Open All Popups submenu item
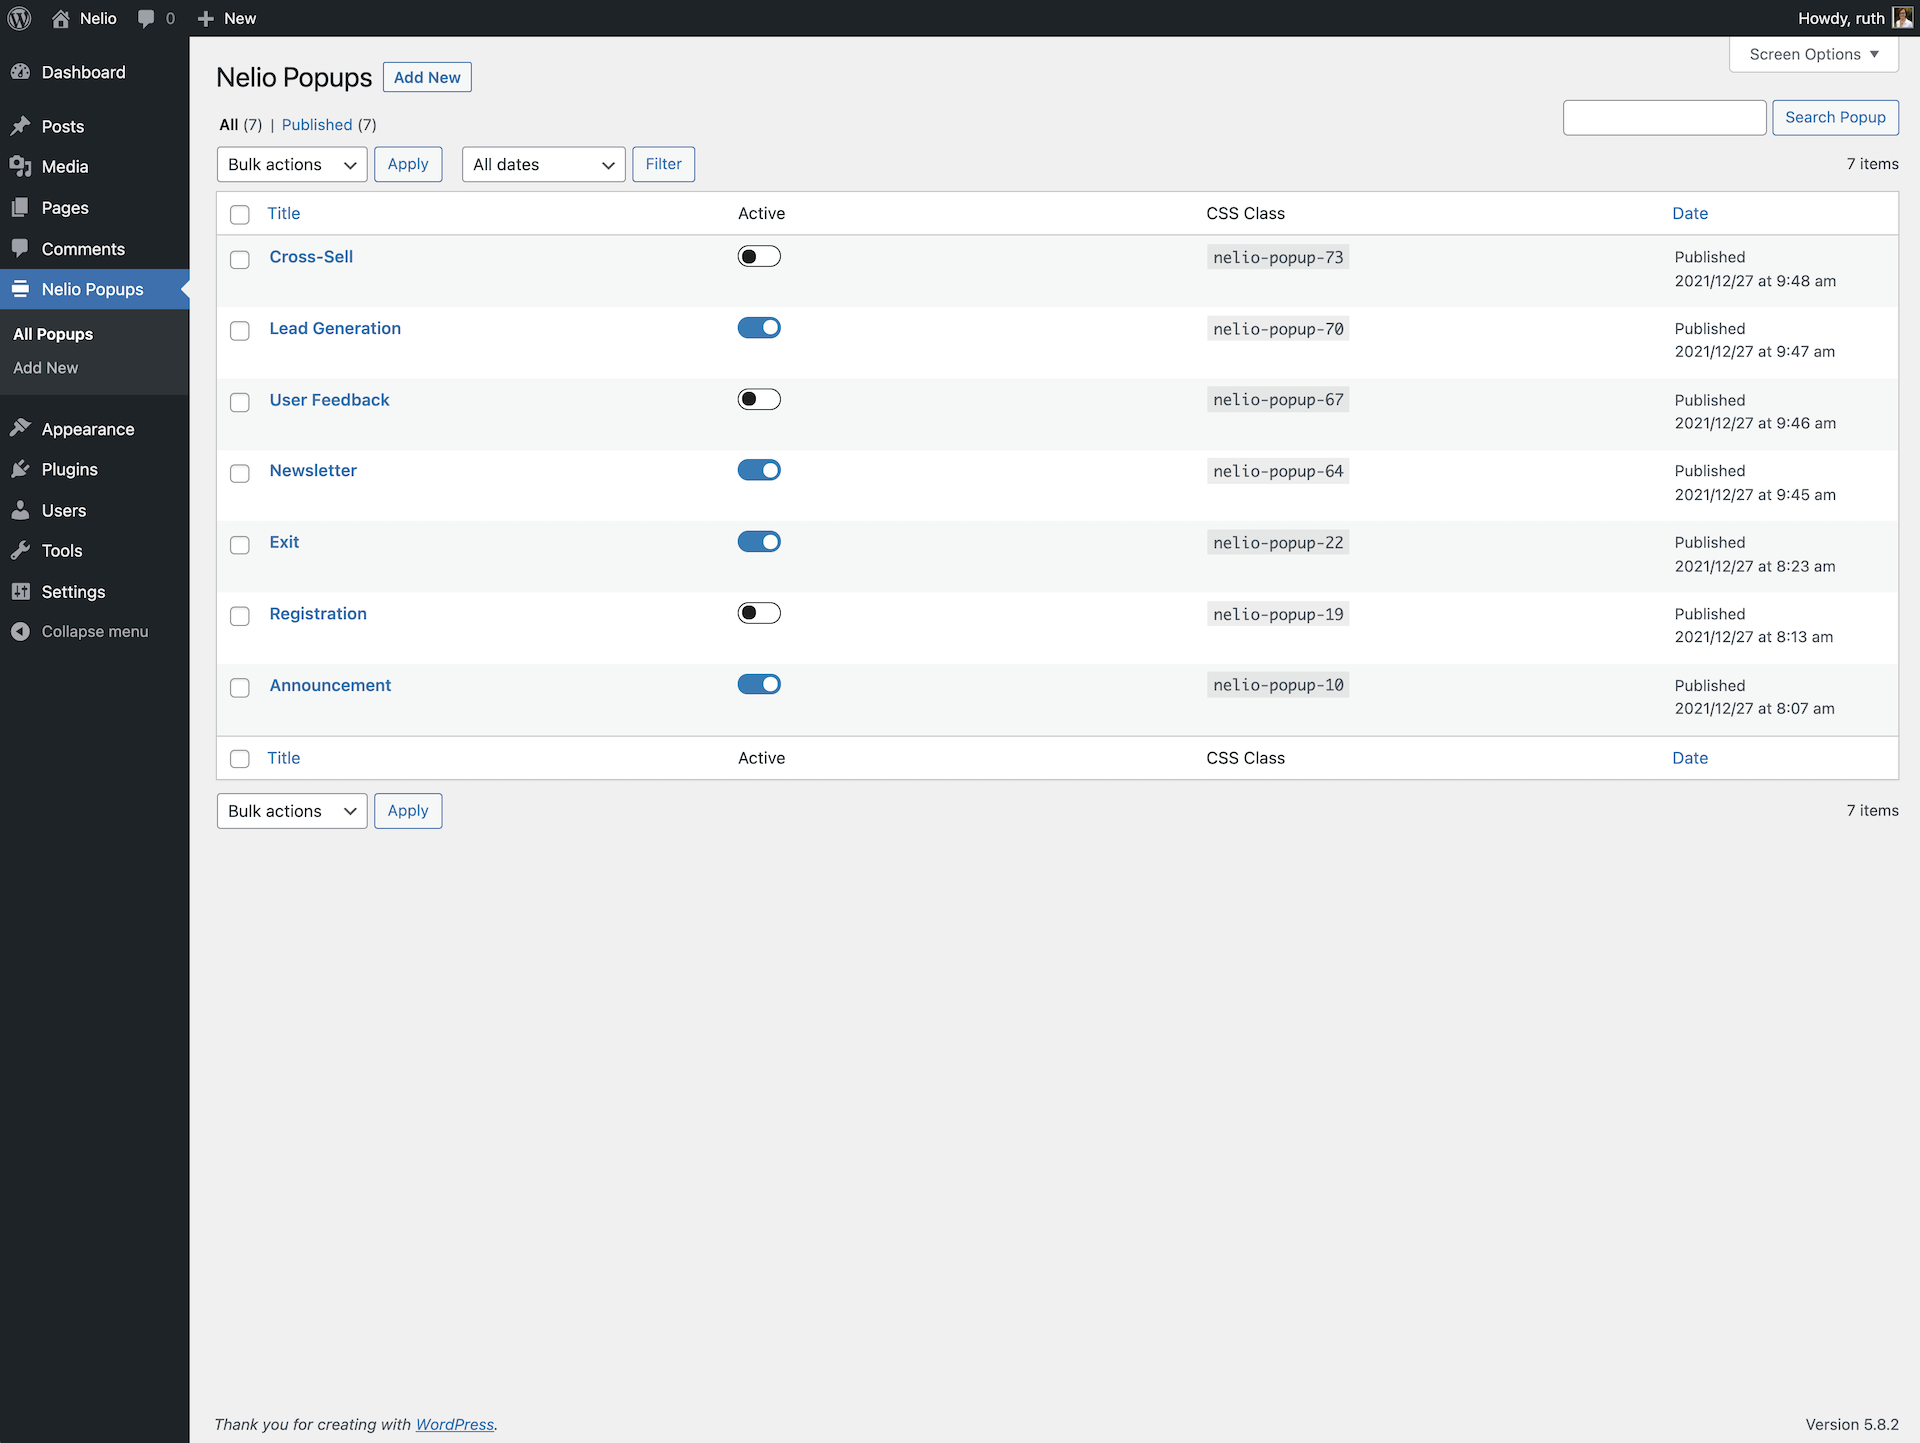 (x=53, y=334)
